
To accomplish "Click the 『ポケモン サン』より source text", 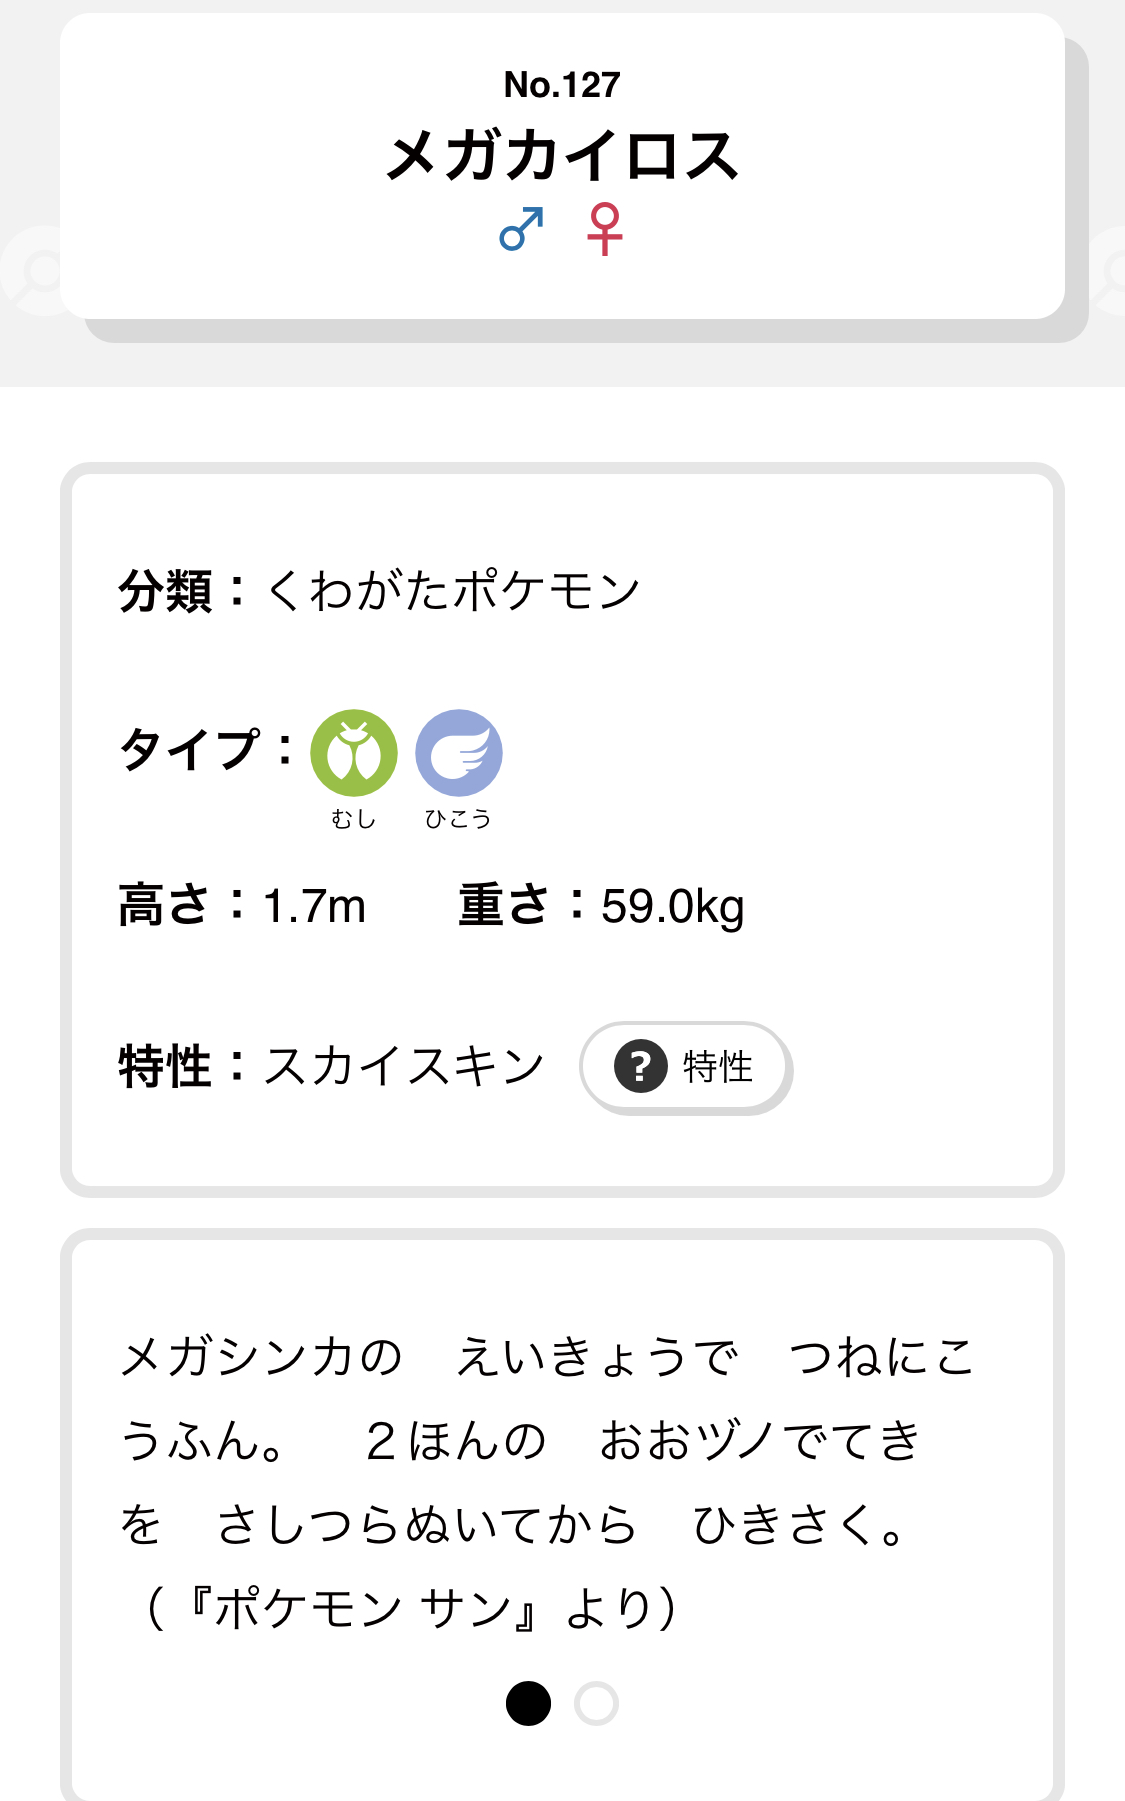I will (x=412, y=1608).
